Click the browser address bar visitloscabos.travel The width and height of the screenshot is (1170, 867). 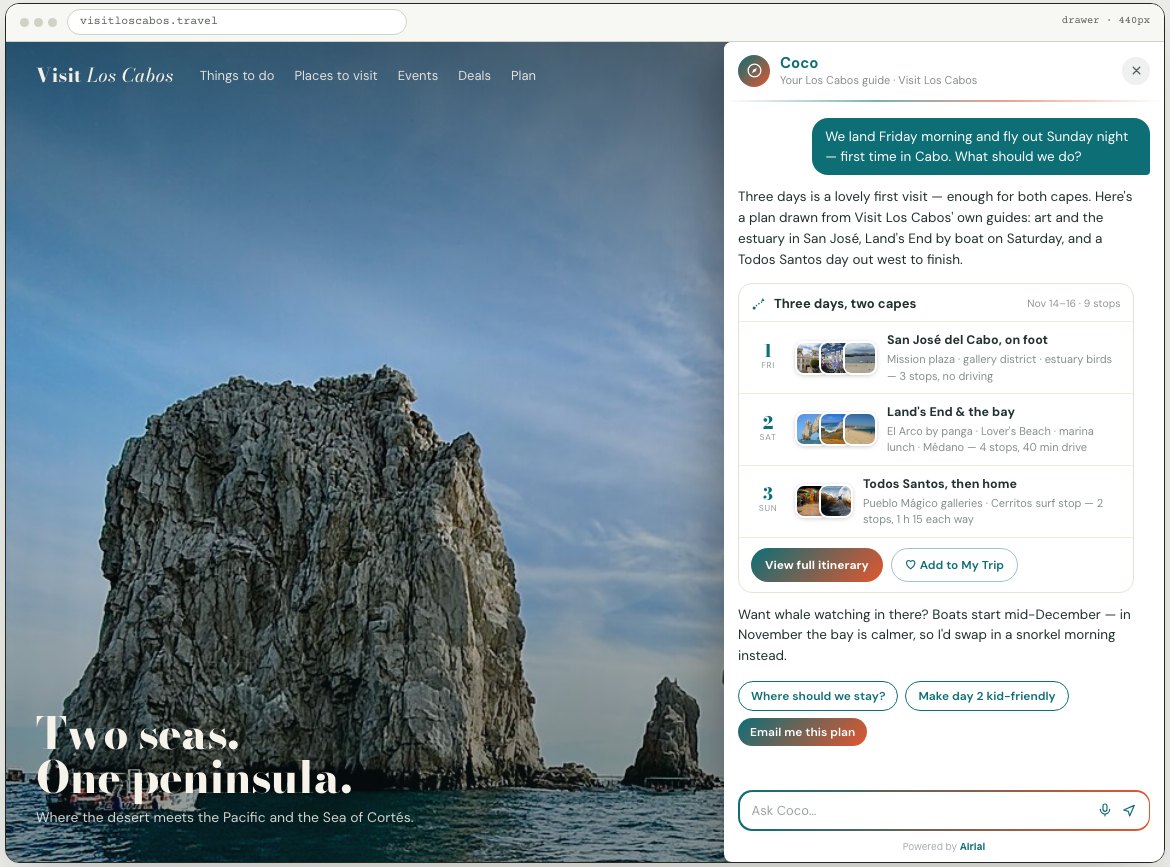pyautogui.click(x=237, y=22)
